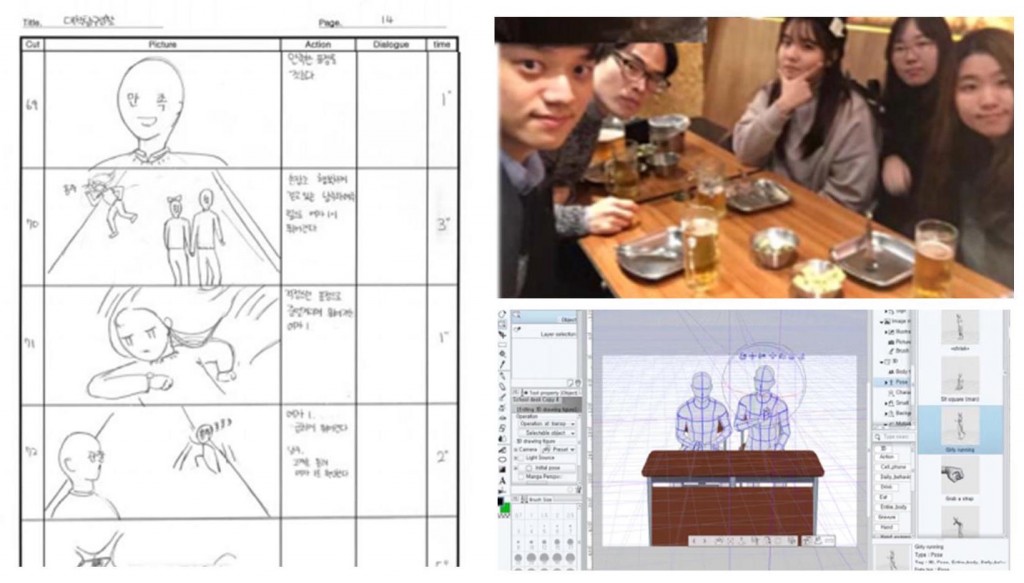Select the Text tool (A icon)
This screenshot has height=583, width=1024.
tap(503, 478)
